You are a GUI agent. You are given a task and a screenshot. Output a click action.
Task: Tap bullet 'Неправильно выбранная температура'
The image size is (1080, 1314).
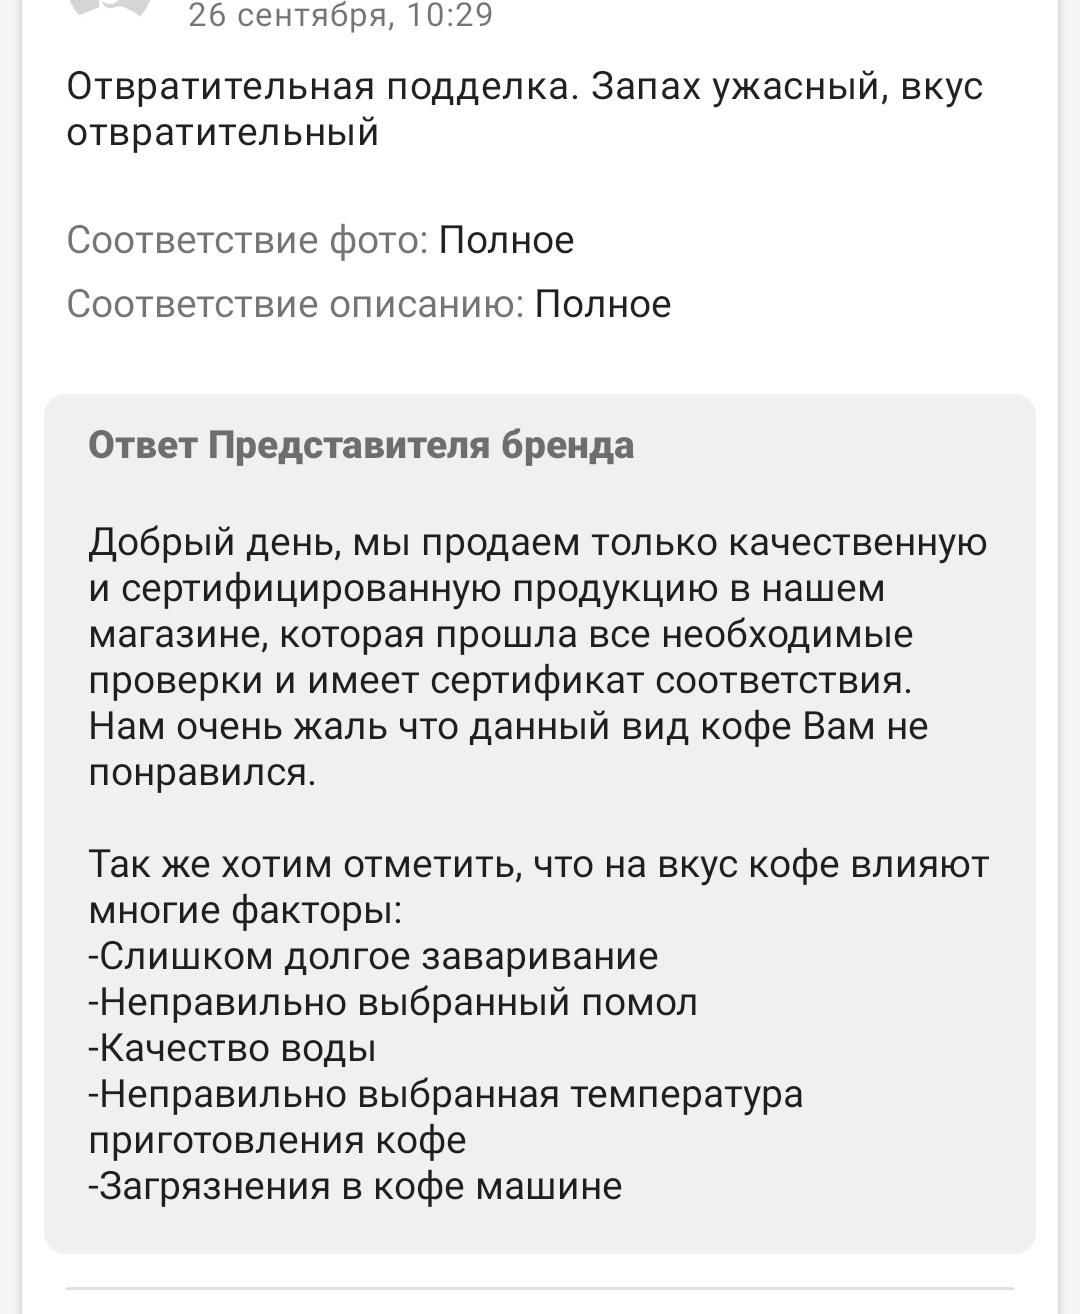click(x=446, y=1094)
